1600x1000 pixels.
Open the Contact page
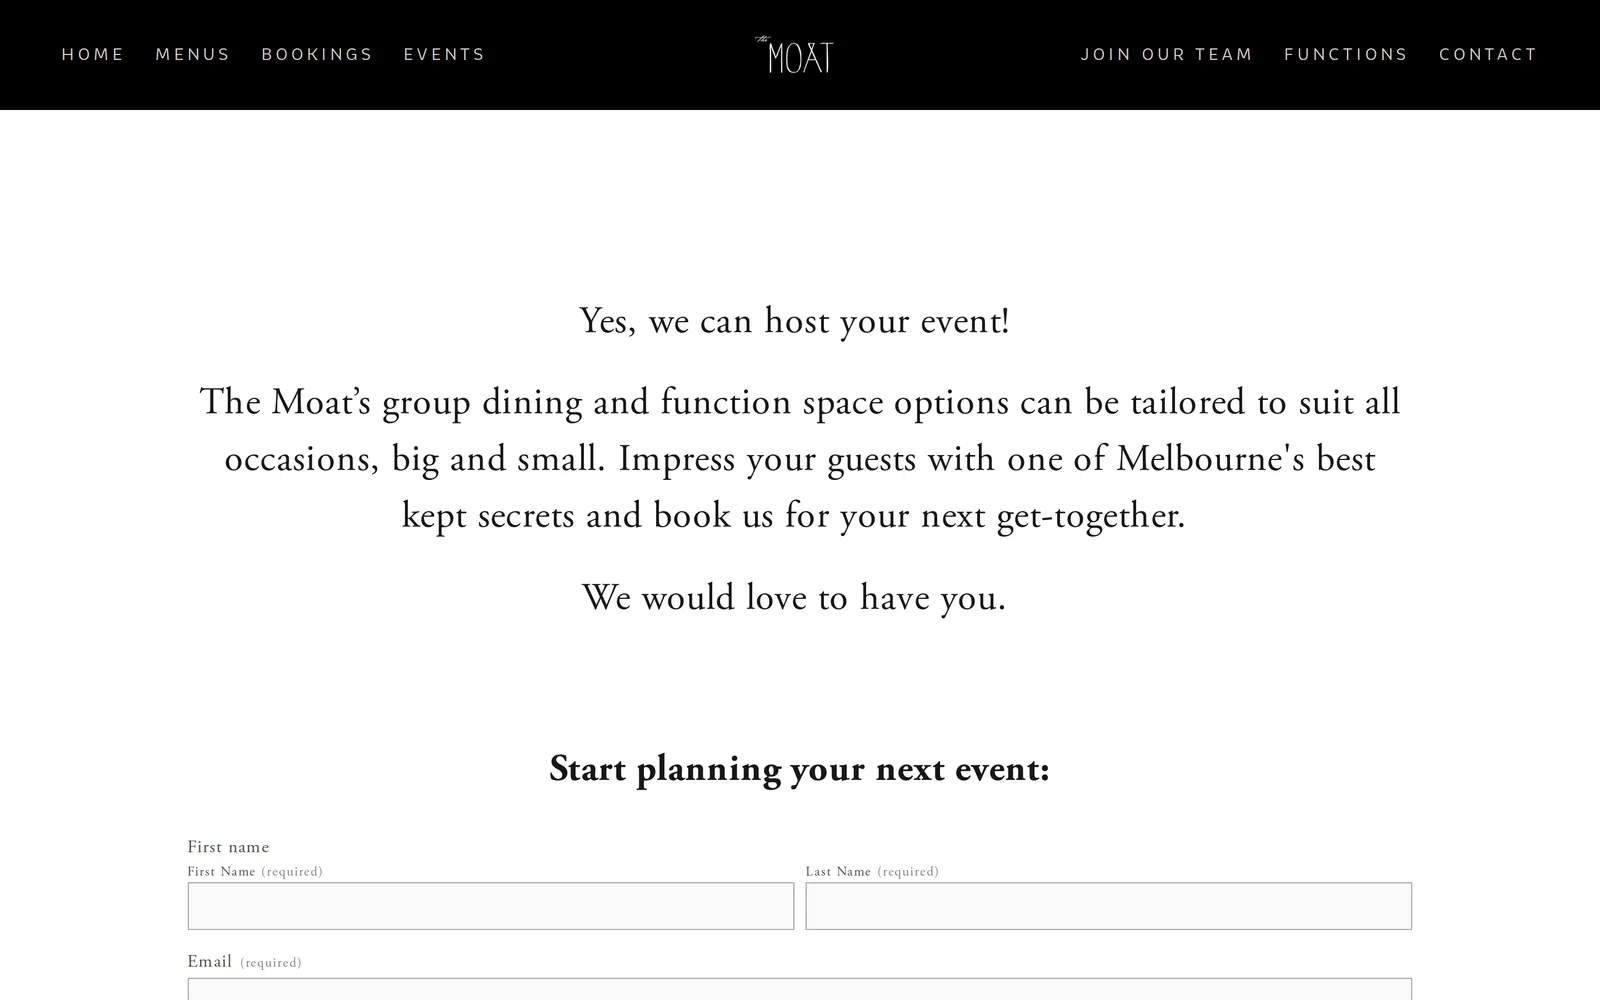tap(1488, 54)
